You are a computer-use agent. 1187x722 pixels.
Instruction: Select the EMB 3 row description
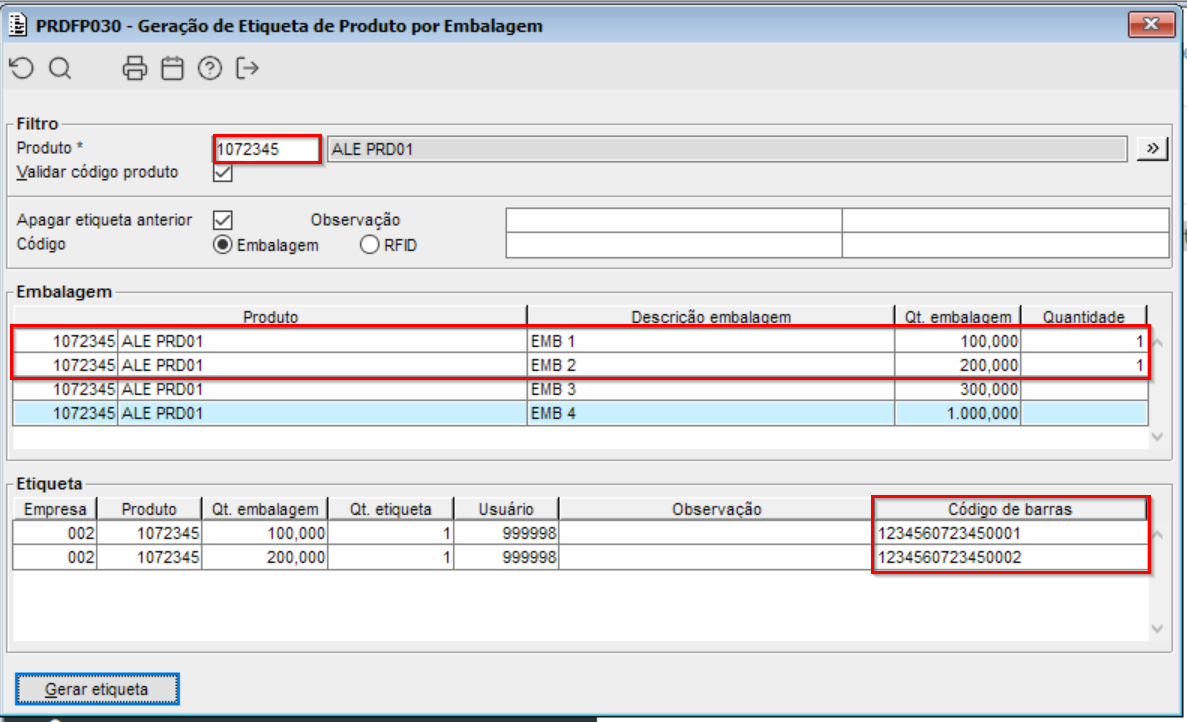(x=711, y=390)
